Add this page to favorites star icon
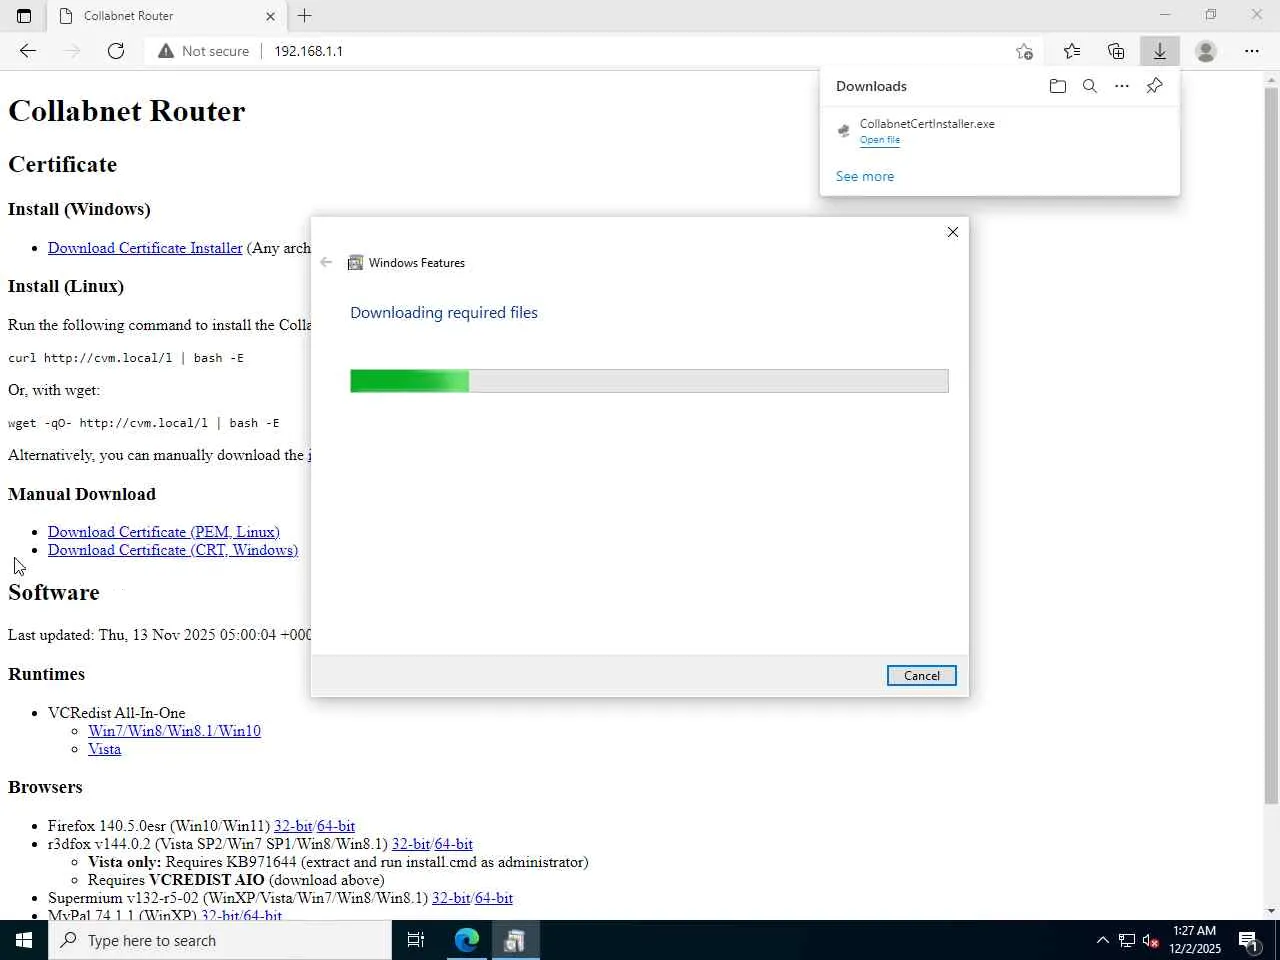This screenshot has width=1280, height=960. [x=1024, y=51]
